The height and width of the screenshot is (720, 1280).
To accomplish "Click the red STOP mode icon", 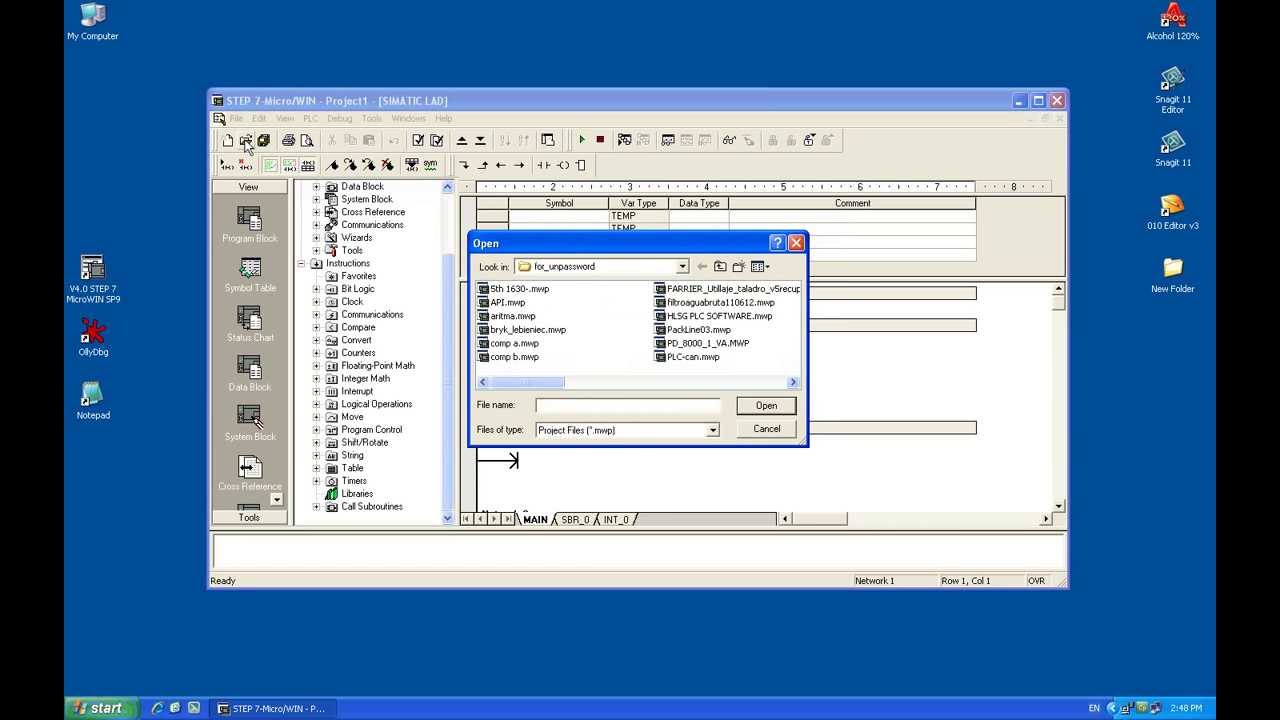I will (x=600, y=140).
